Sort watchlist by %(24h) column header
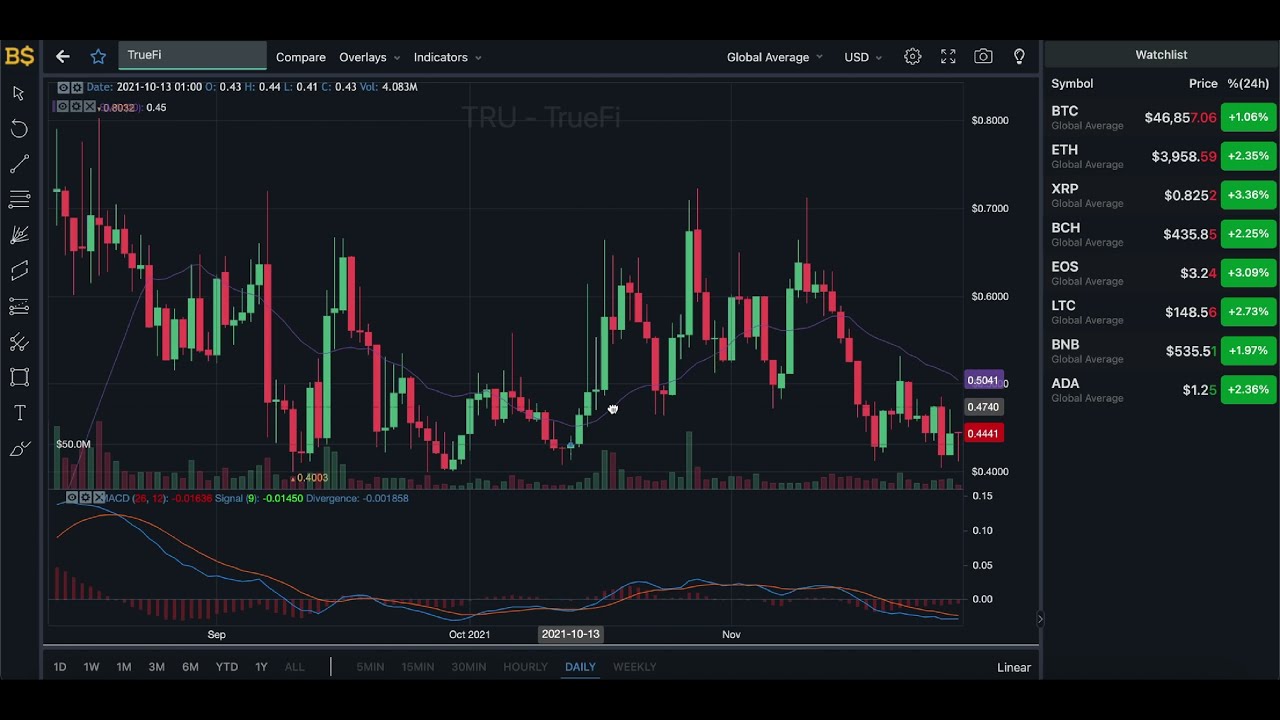Image resolution: width=1280 pixels, height=720 pixels. tap(1248, 84)
